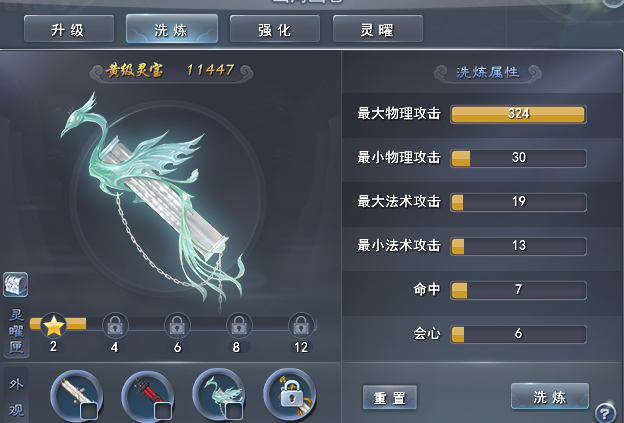Viewport: 624px width, 423px height.
Task: Open the question mark help icon
Action: click(605, 412)
